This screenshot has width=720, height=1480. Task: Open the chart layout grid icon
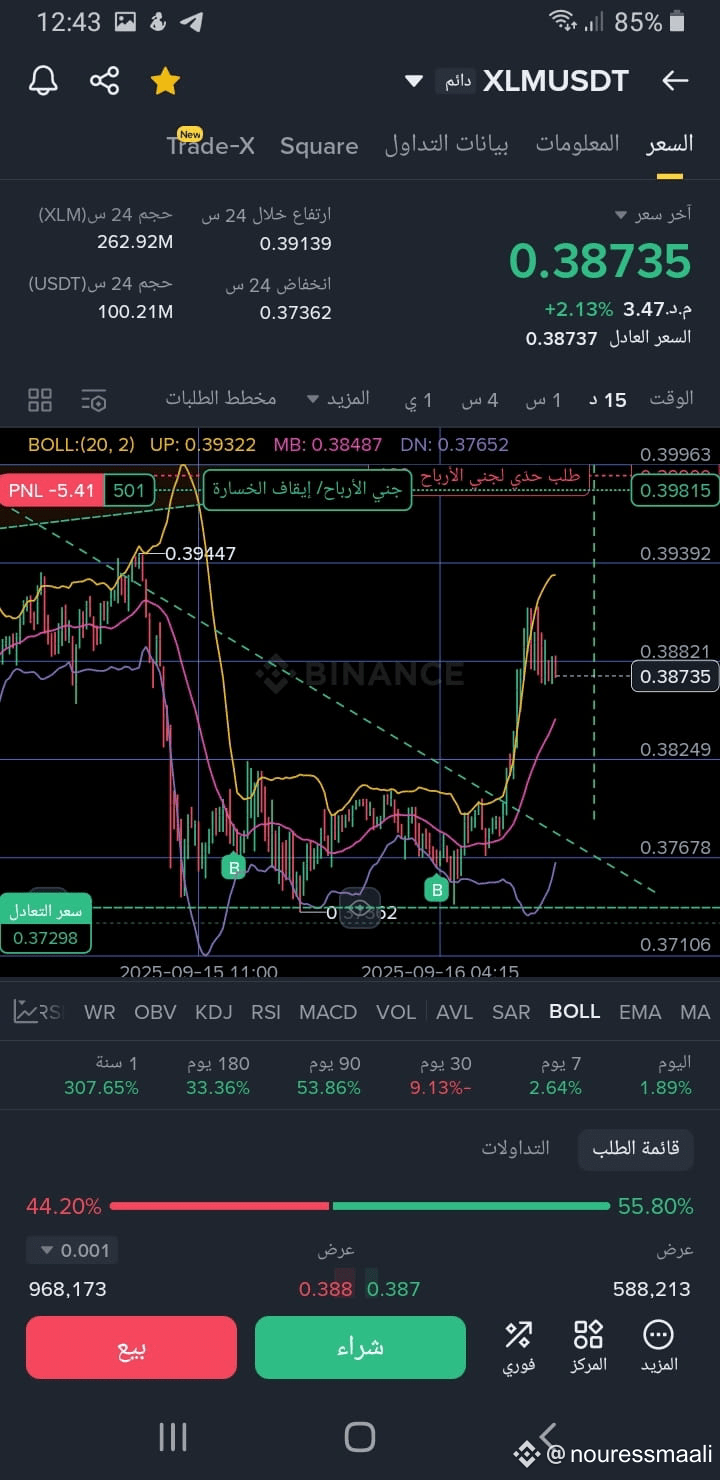point(40,400)
